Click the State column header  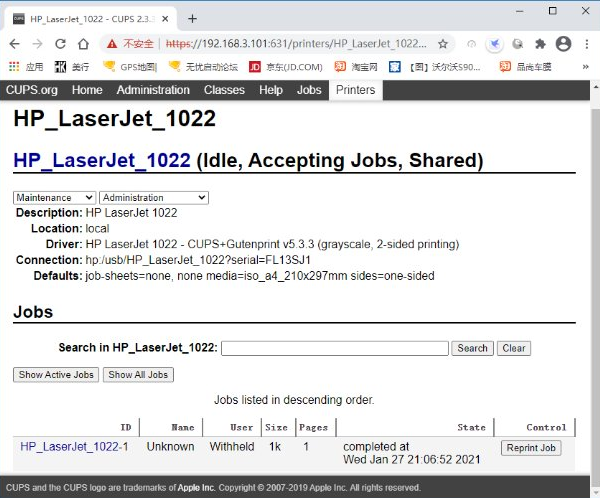coord(471,427)
